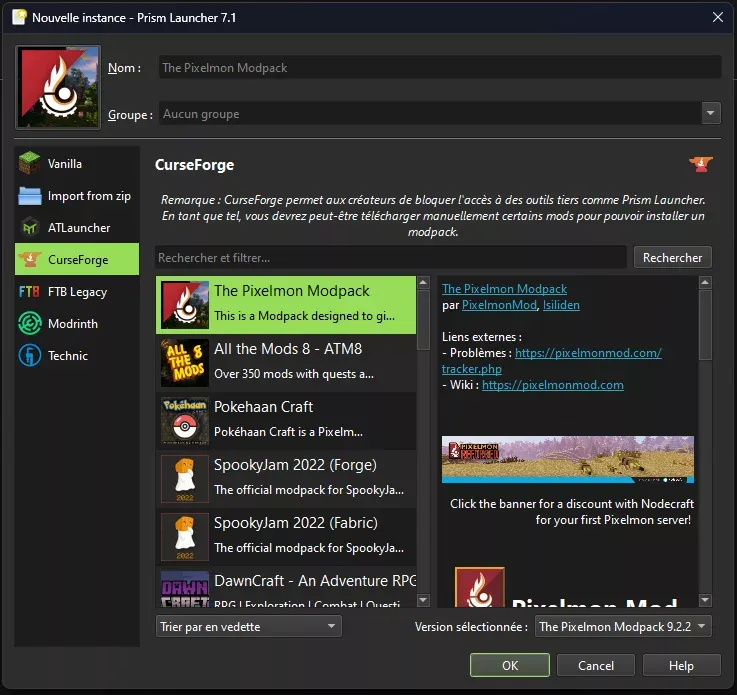Select the 'DawnCraft - An Adventure RPG' title
Viewport: 737px width, 695px height.
(x=315, y=580)
